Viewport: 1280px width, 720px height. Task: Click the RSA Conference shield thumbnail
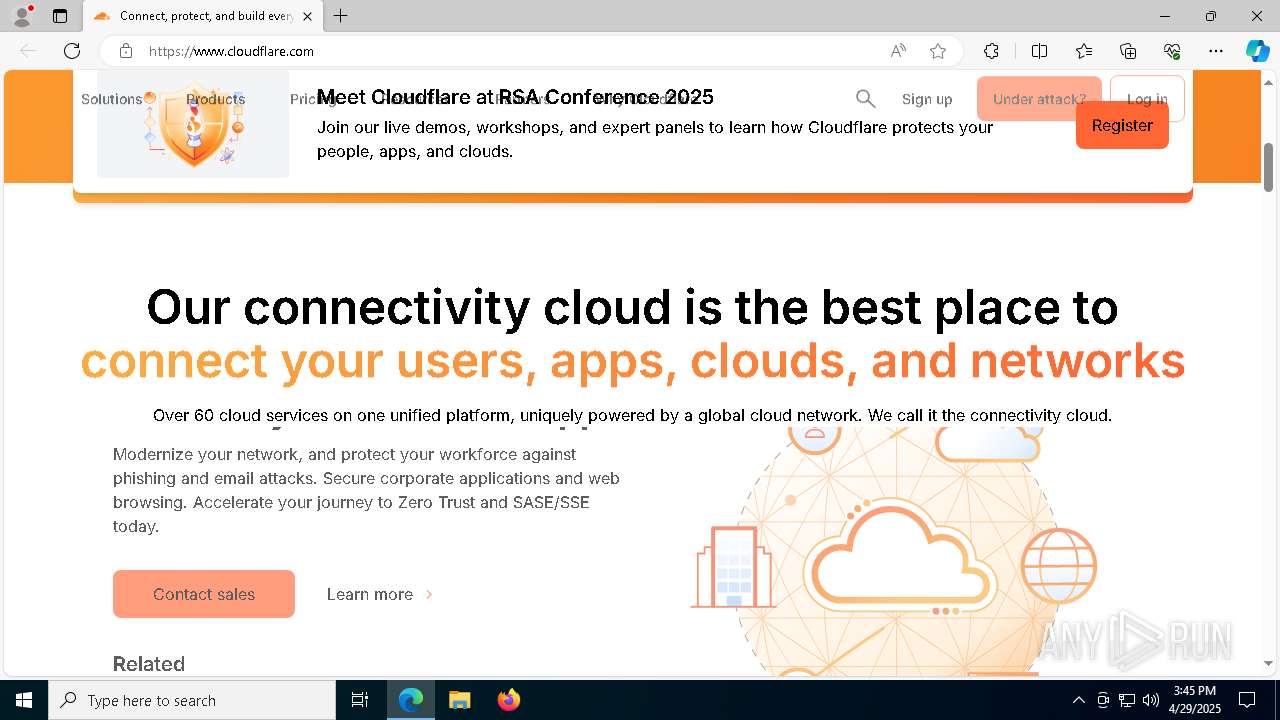193,125
